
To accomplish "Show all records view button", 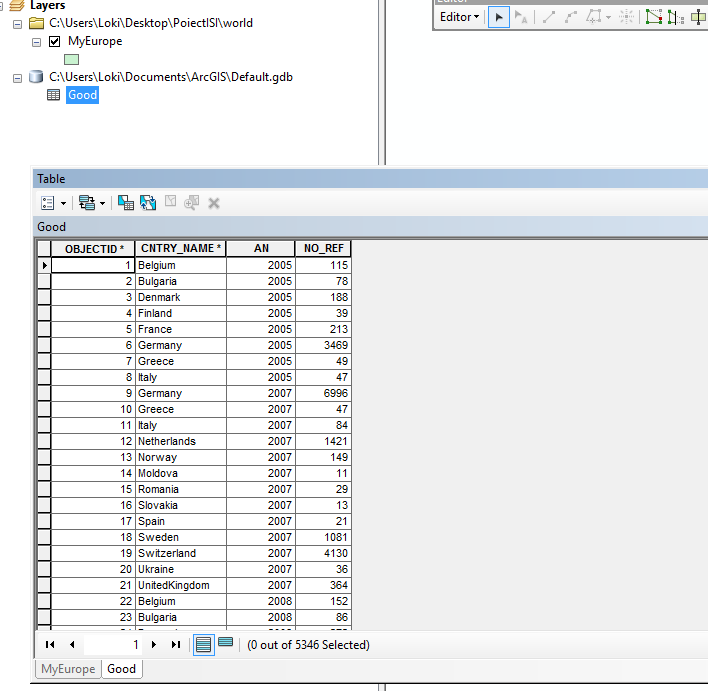I will 204,644.
